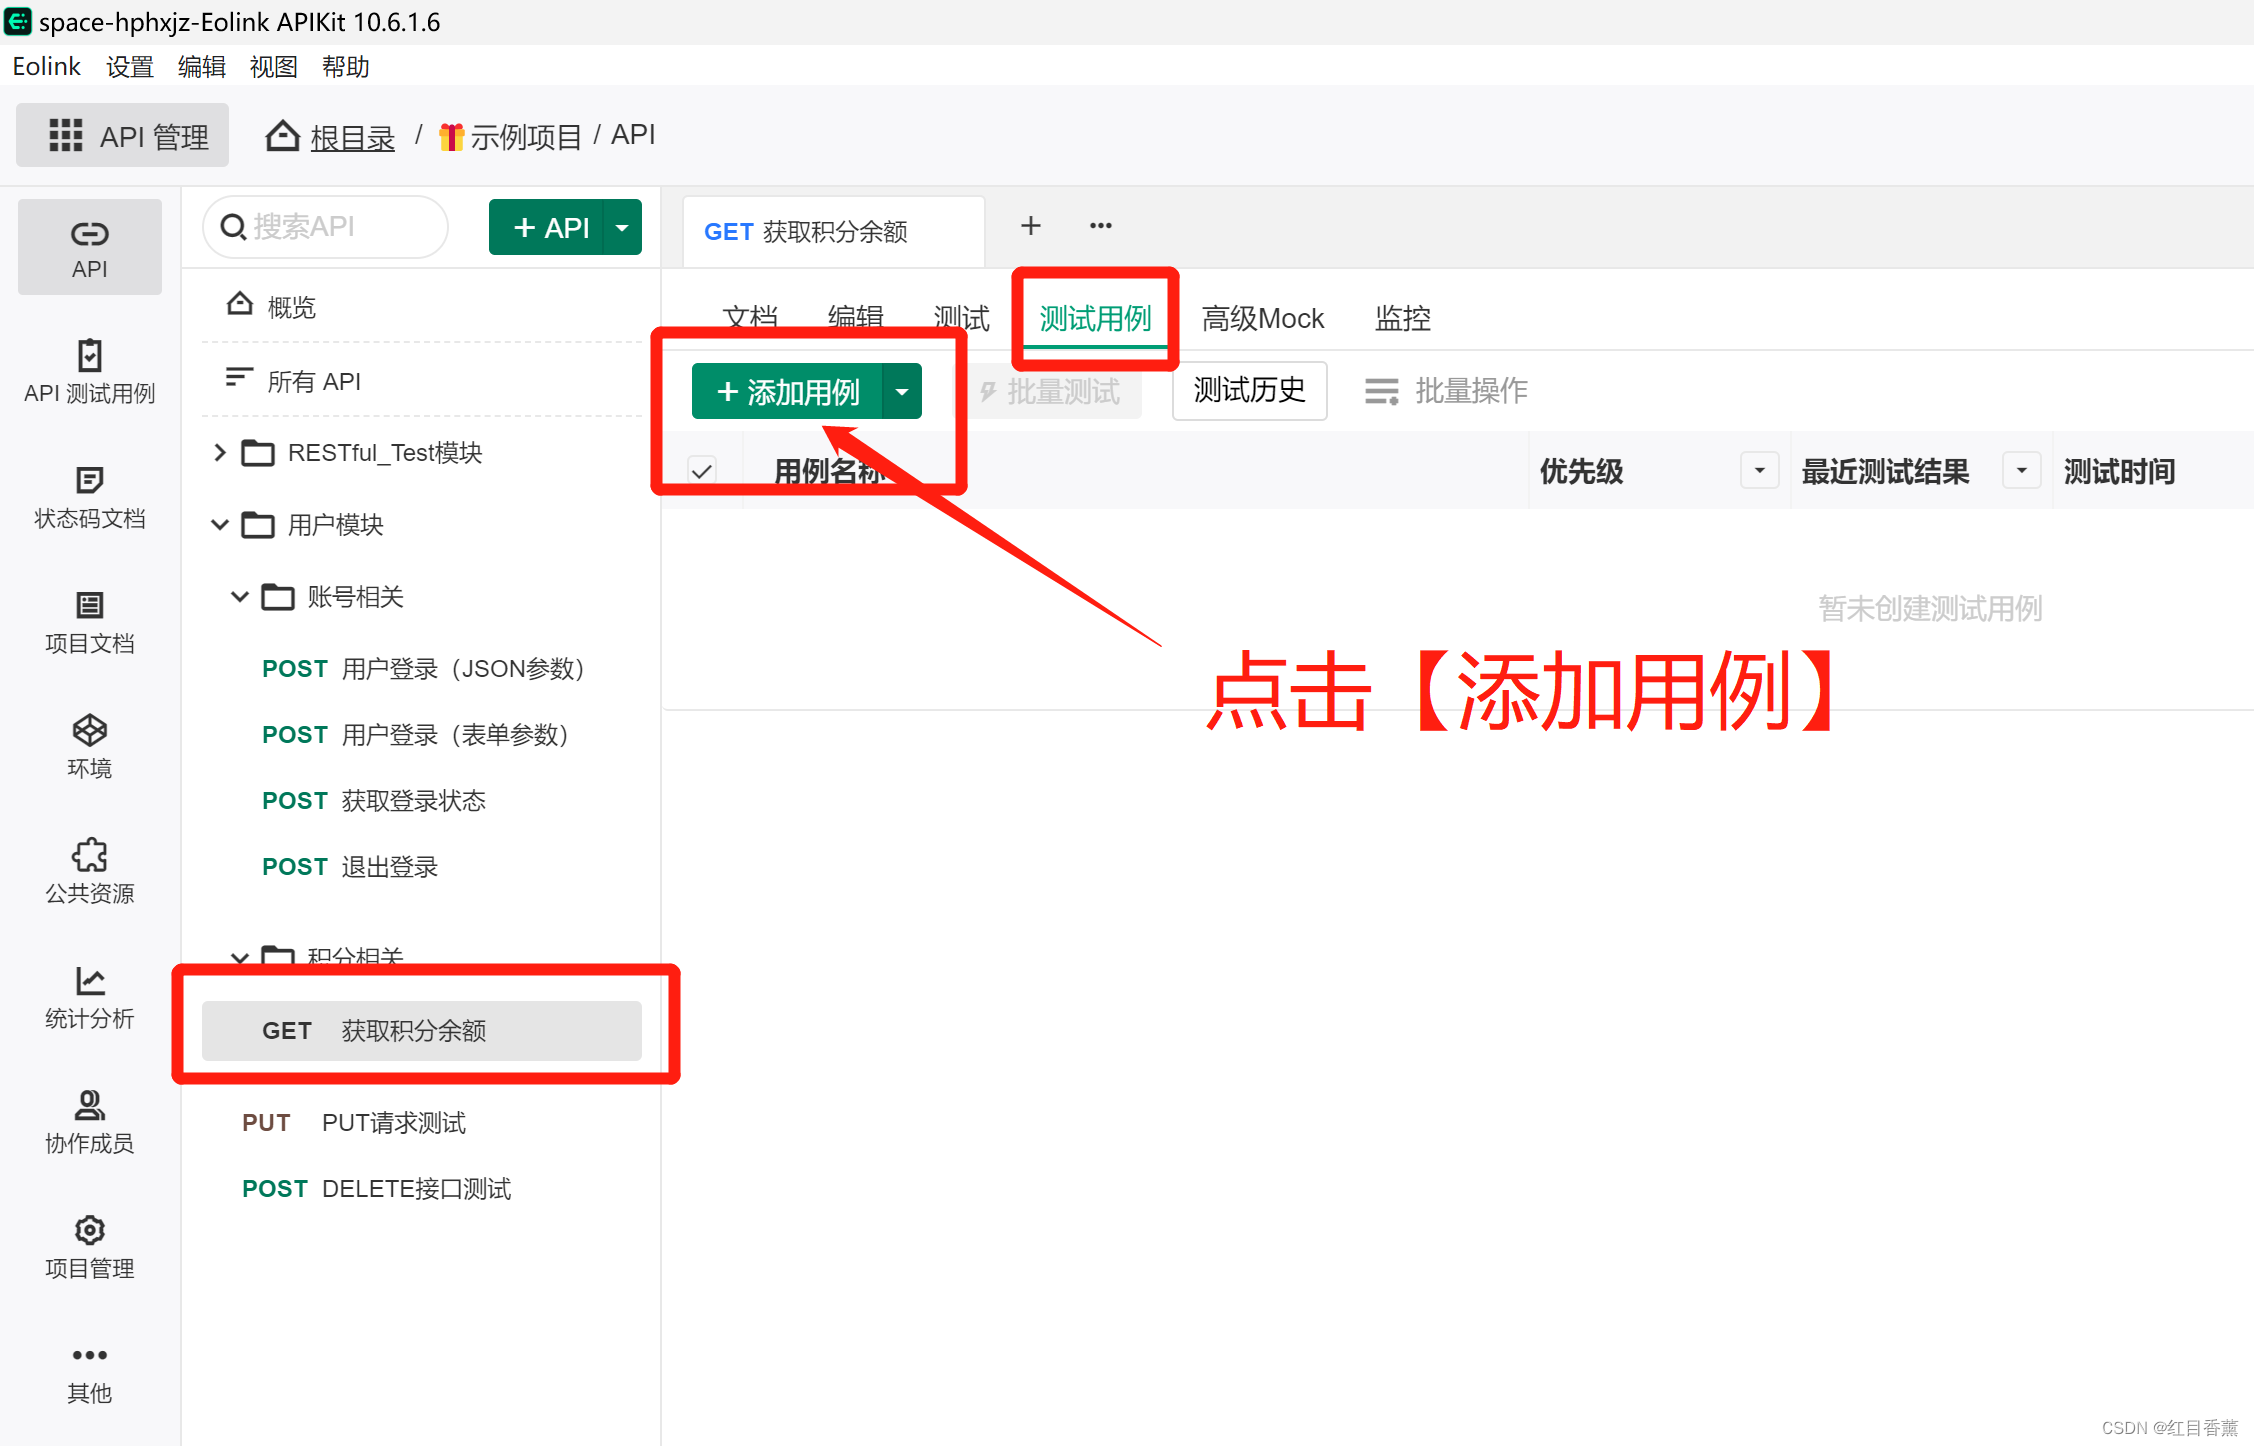
Task: Open 项目文档 in sidebar
Action: point(89,622)
